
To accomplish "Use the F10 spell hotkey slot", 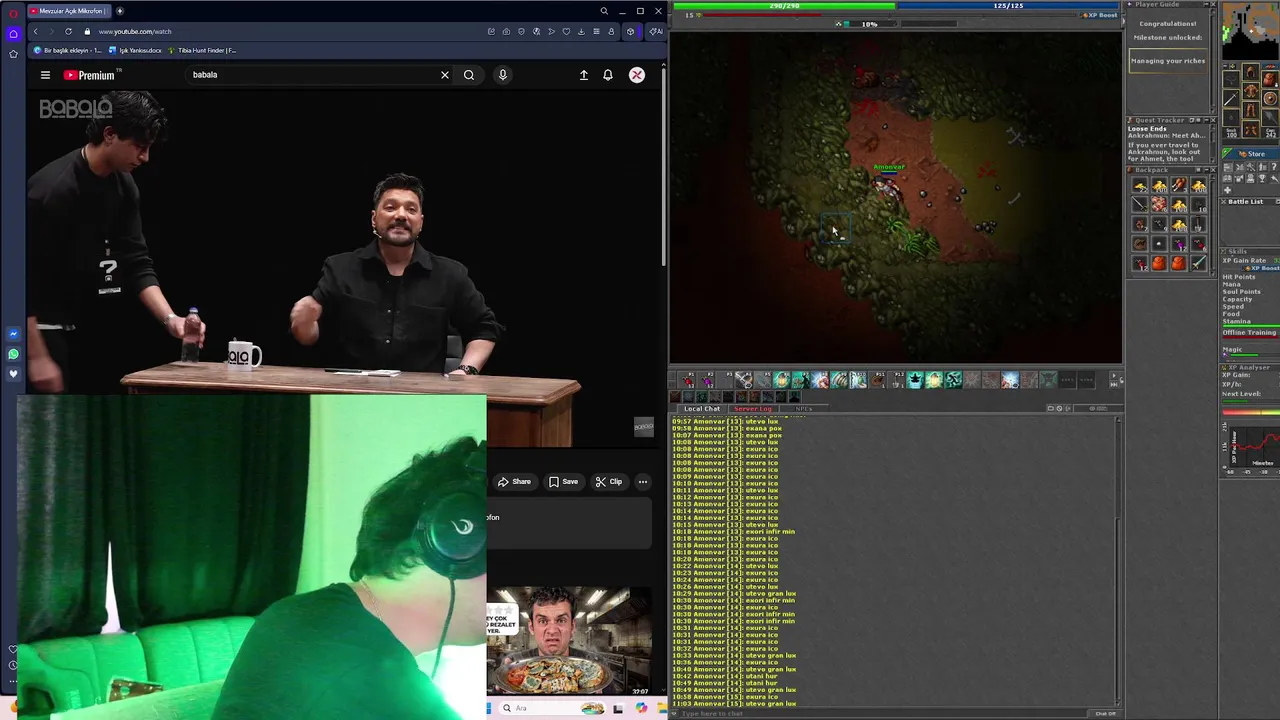I will [x=858, y=380].
